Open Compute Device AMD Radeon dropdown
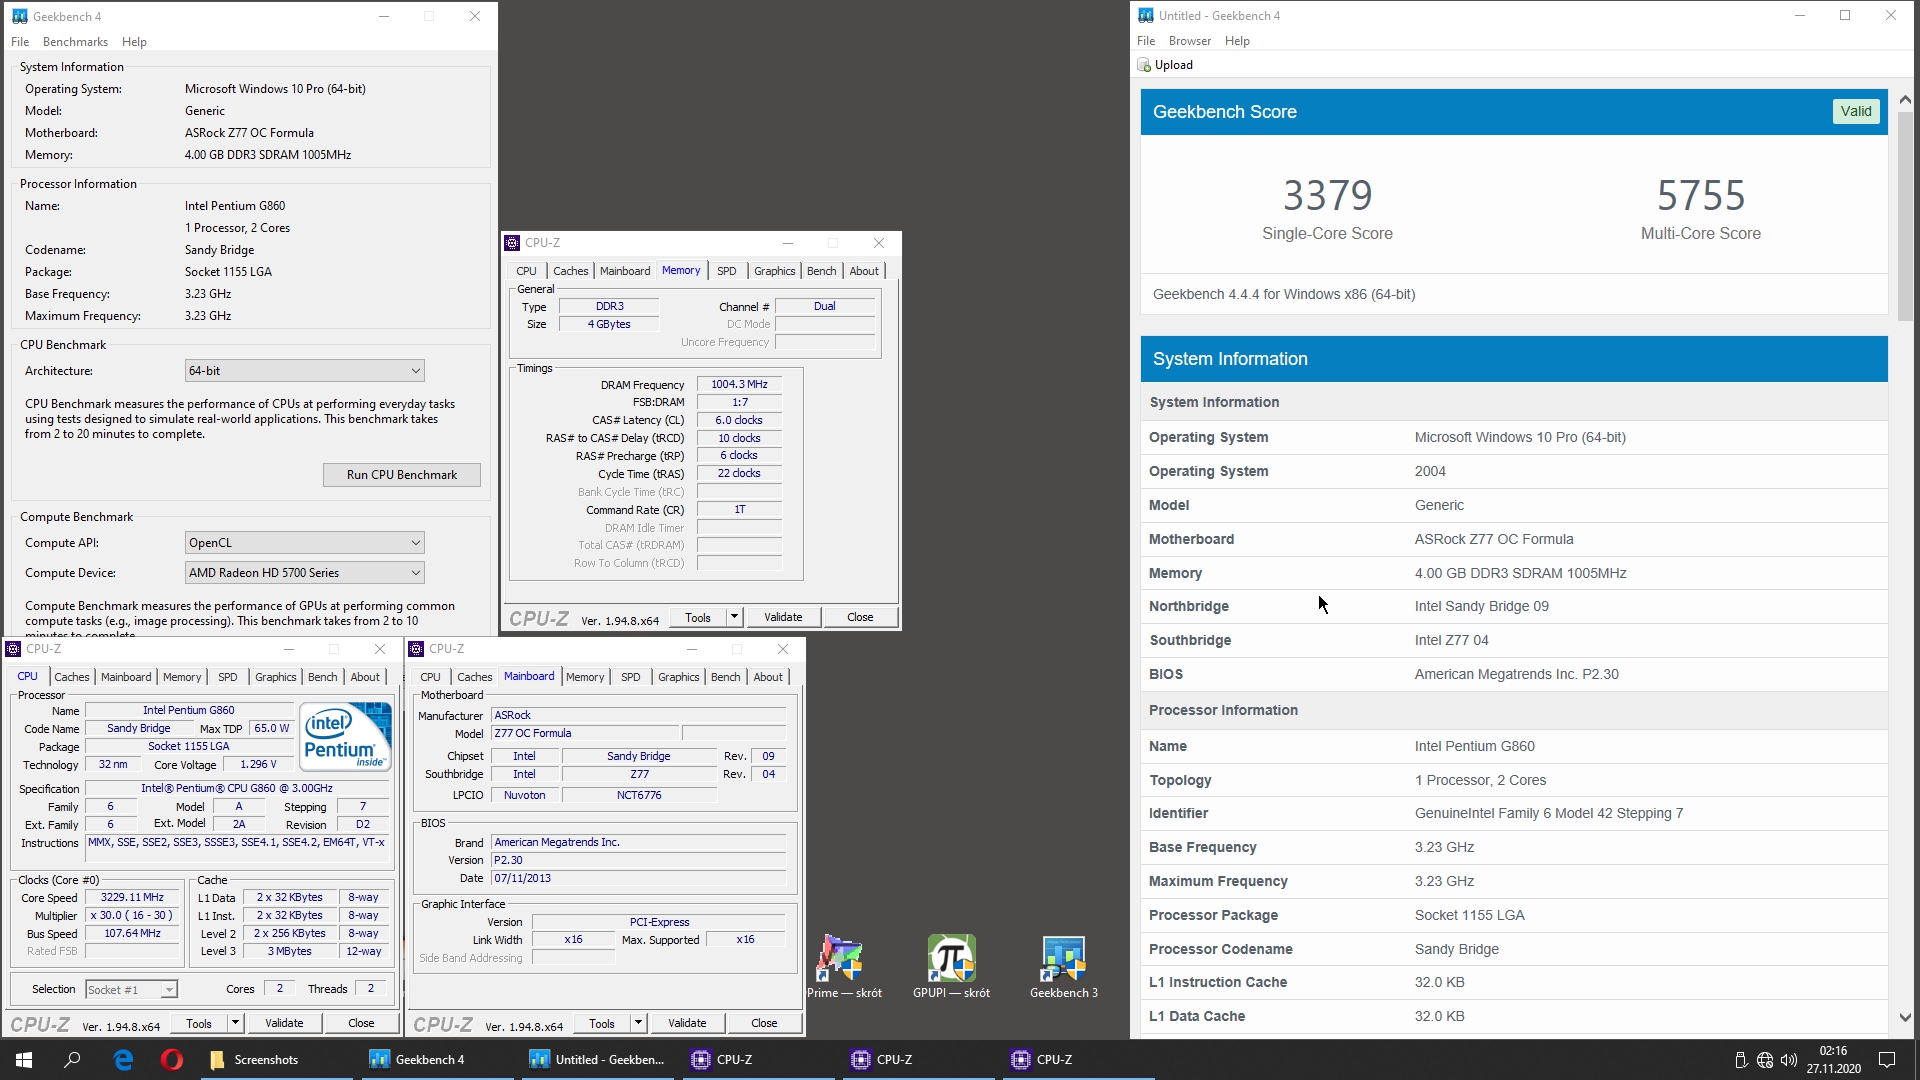 tap(305, 573)
